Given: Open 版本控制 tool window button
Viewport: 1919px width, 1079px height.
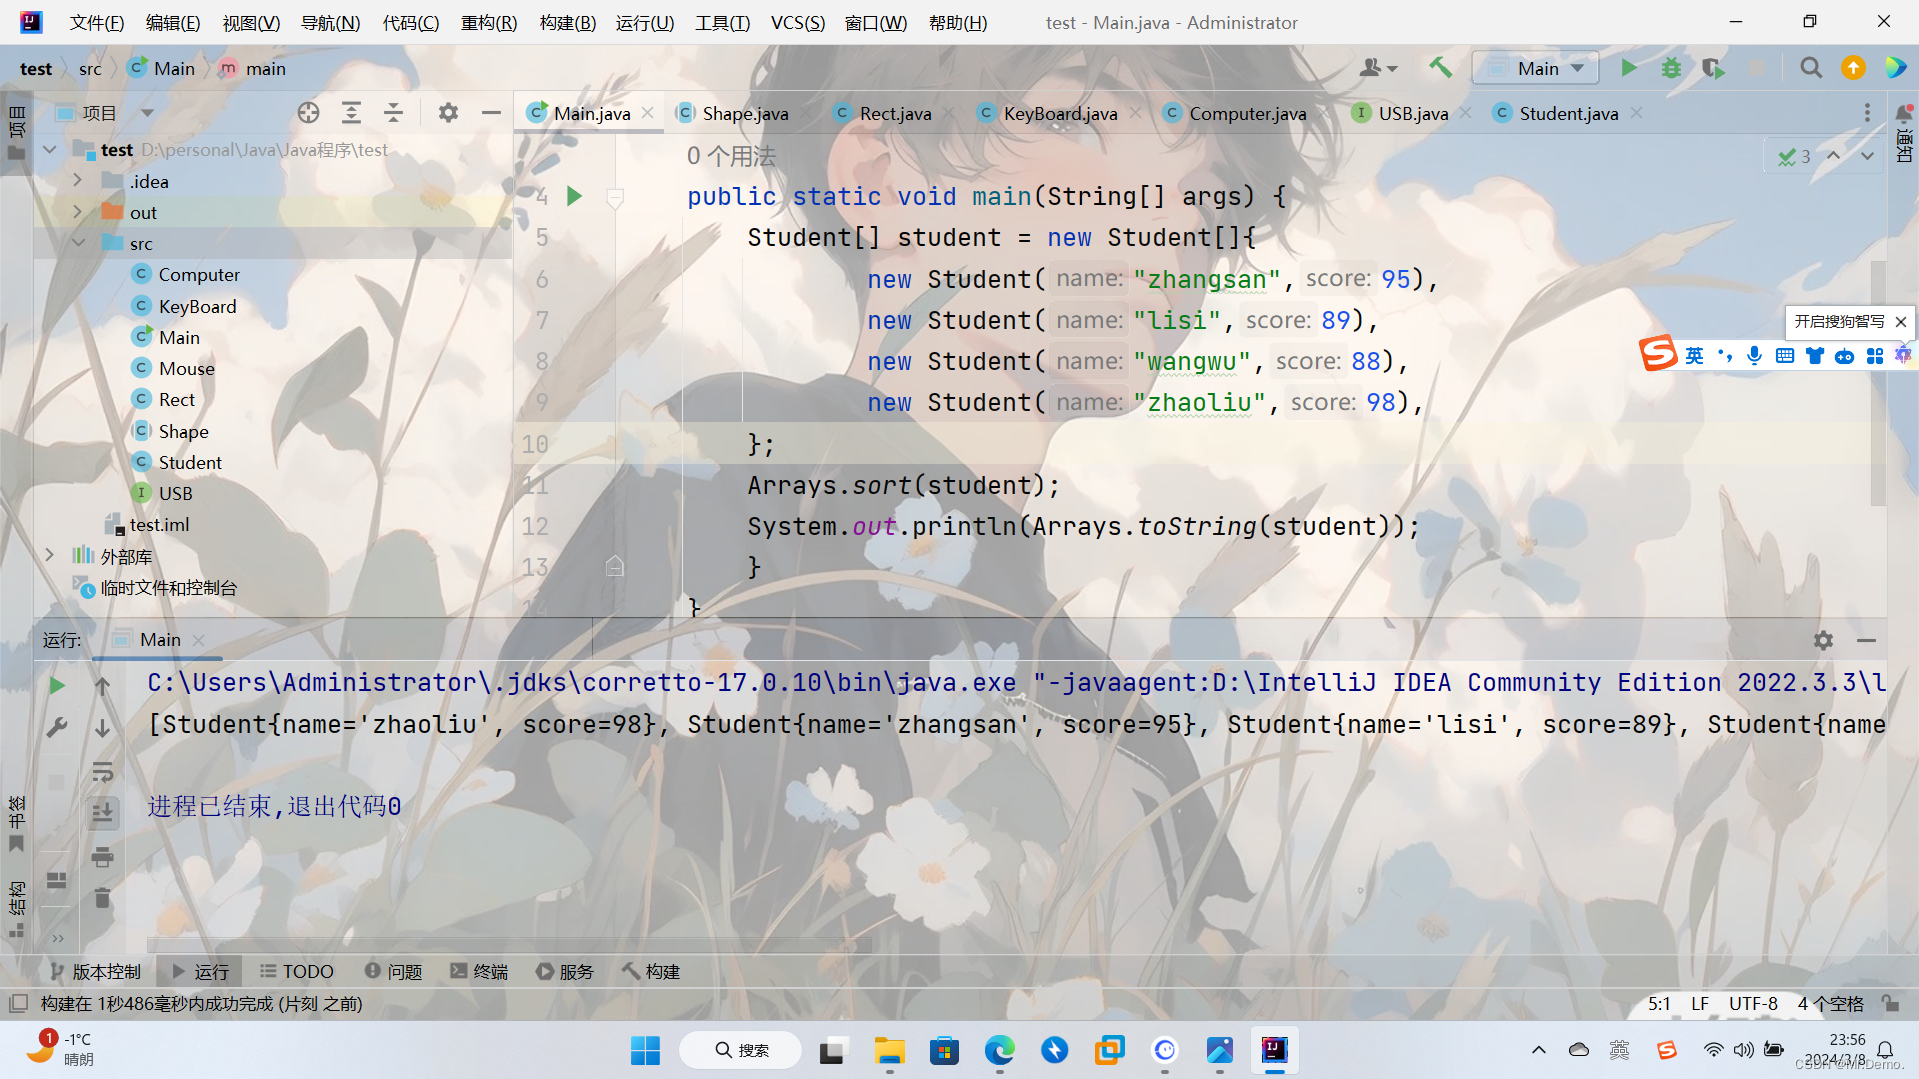Looking at the screenshot, I should (95, 971).
